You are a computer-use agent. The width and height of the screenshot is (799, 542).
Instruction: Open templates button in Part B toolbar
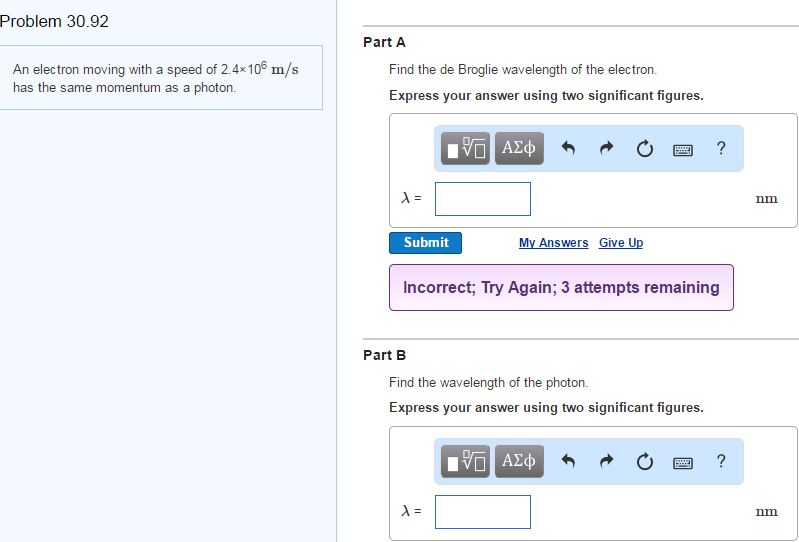tap(466, 461)
